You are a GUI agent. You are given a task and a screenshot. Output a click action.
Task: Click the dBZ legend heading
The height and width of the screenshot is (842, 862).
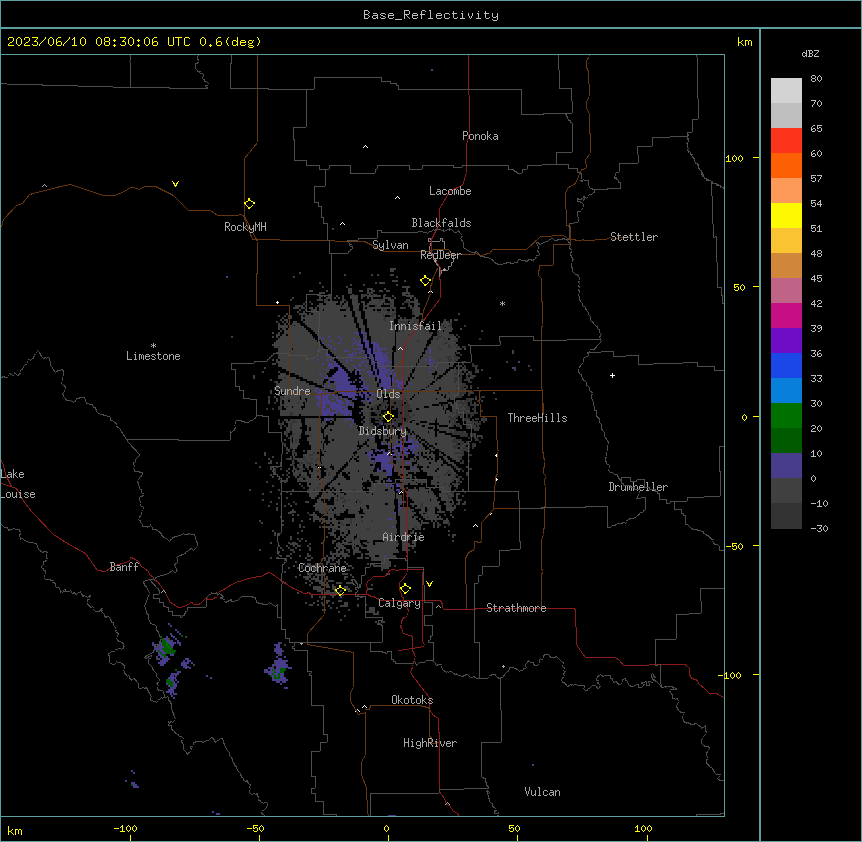810,53
